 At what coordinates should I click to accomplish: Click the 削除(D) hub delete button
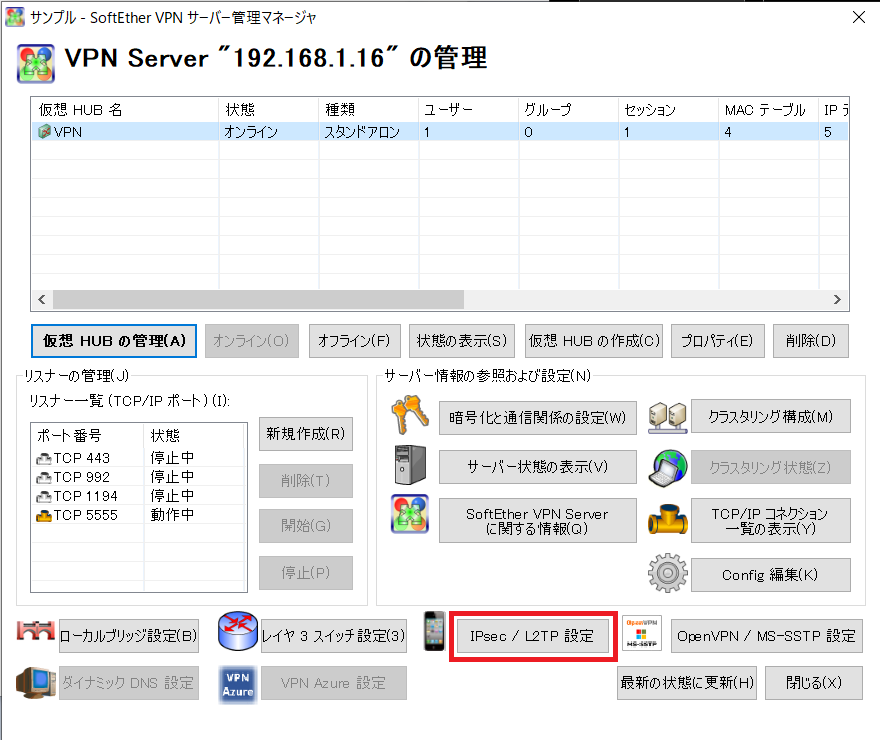pos(810,341)
